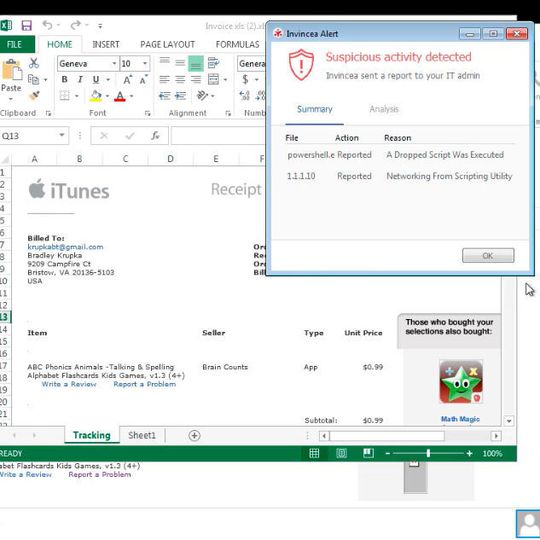The height and width of the screenshot is (540, 540).
Task: Open the Font dialog launcher
Action: point(147,113)
